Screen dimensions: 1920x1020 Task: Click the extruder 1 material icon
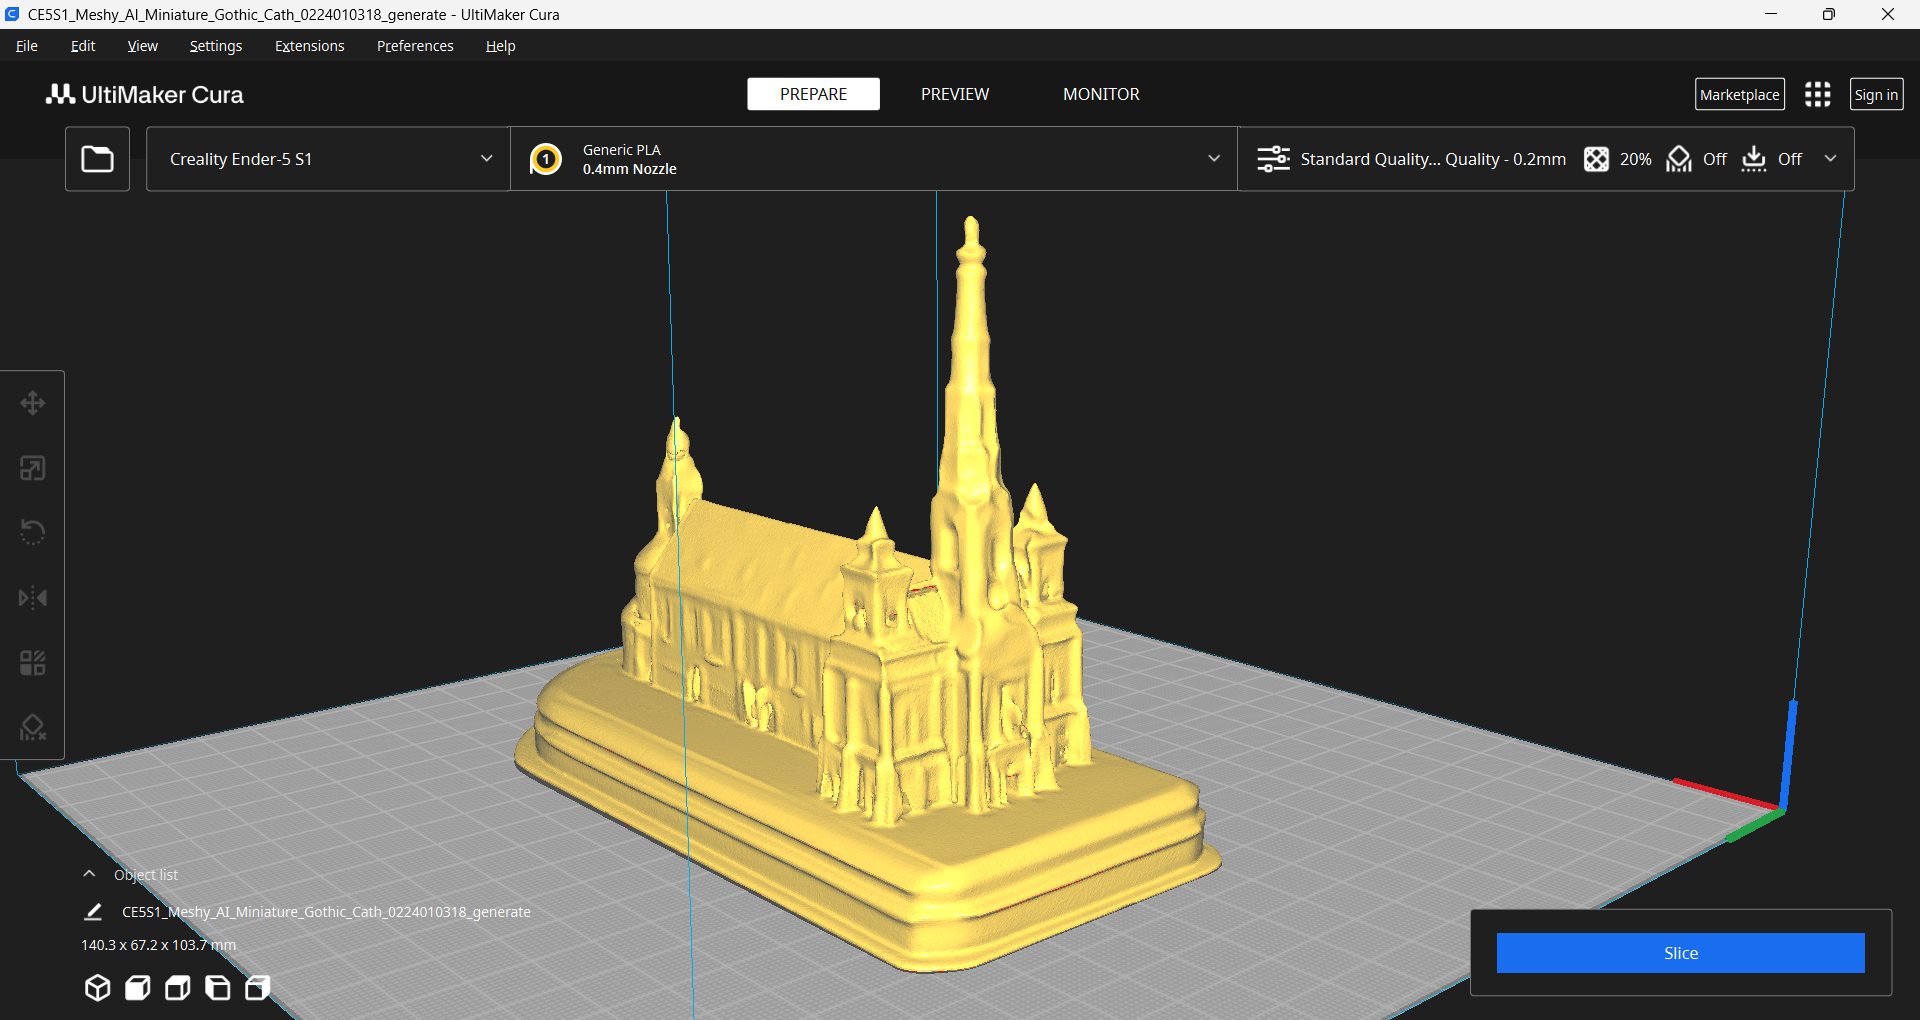(x=546, y=158)
